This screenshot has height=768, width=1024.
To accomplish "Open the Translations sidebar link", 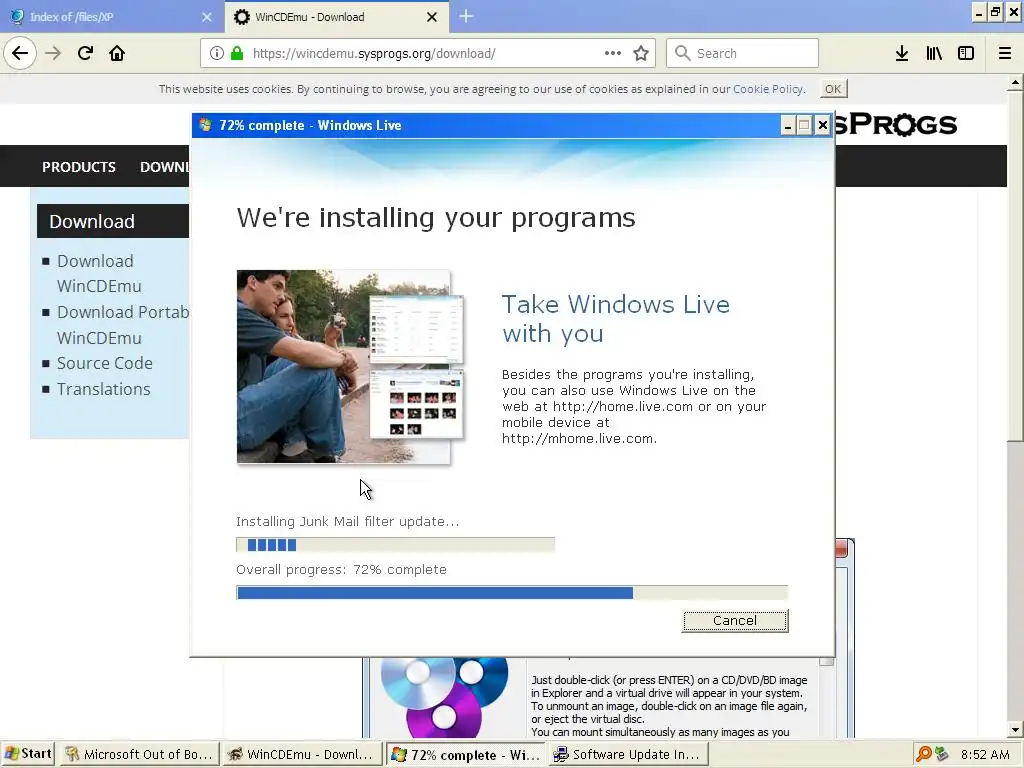I will [103, 389].
